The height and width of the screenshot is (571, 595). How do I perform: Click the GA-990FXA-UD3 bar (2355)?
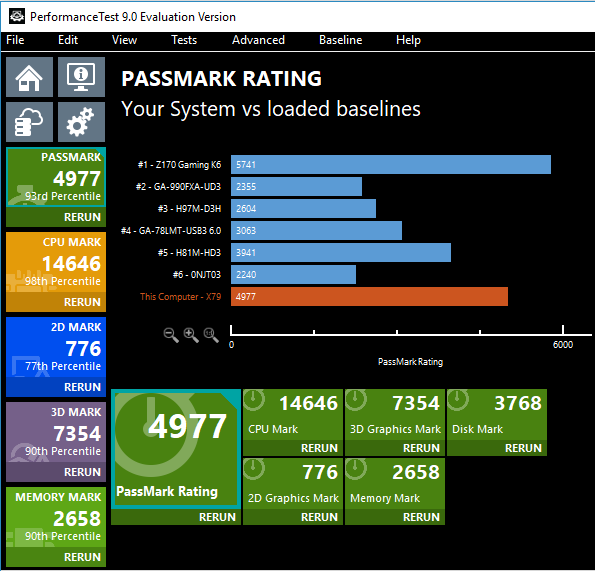click(296, 187)
